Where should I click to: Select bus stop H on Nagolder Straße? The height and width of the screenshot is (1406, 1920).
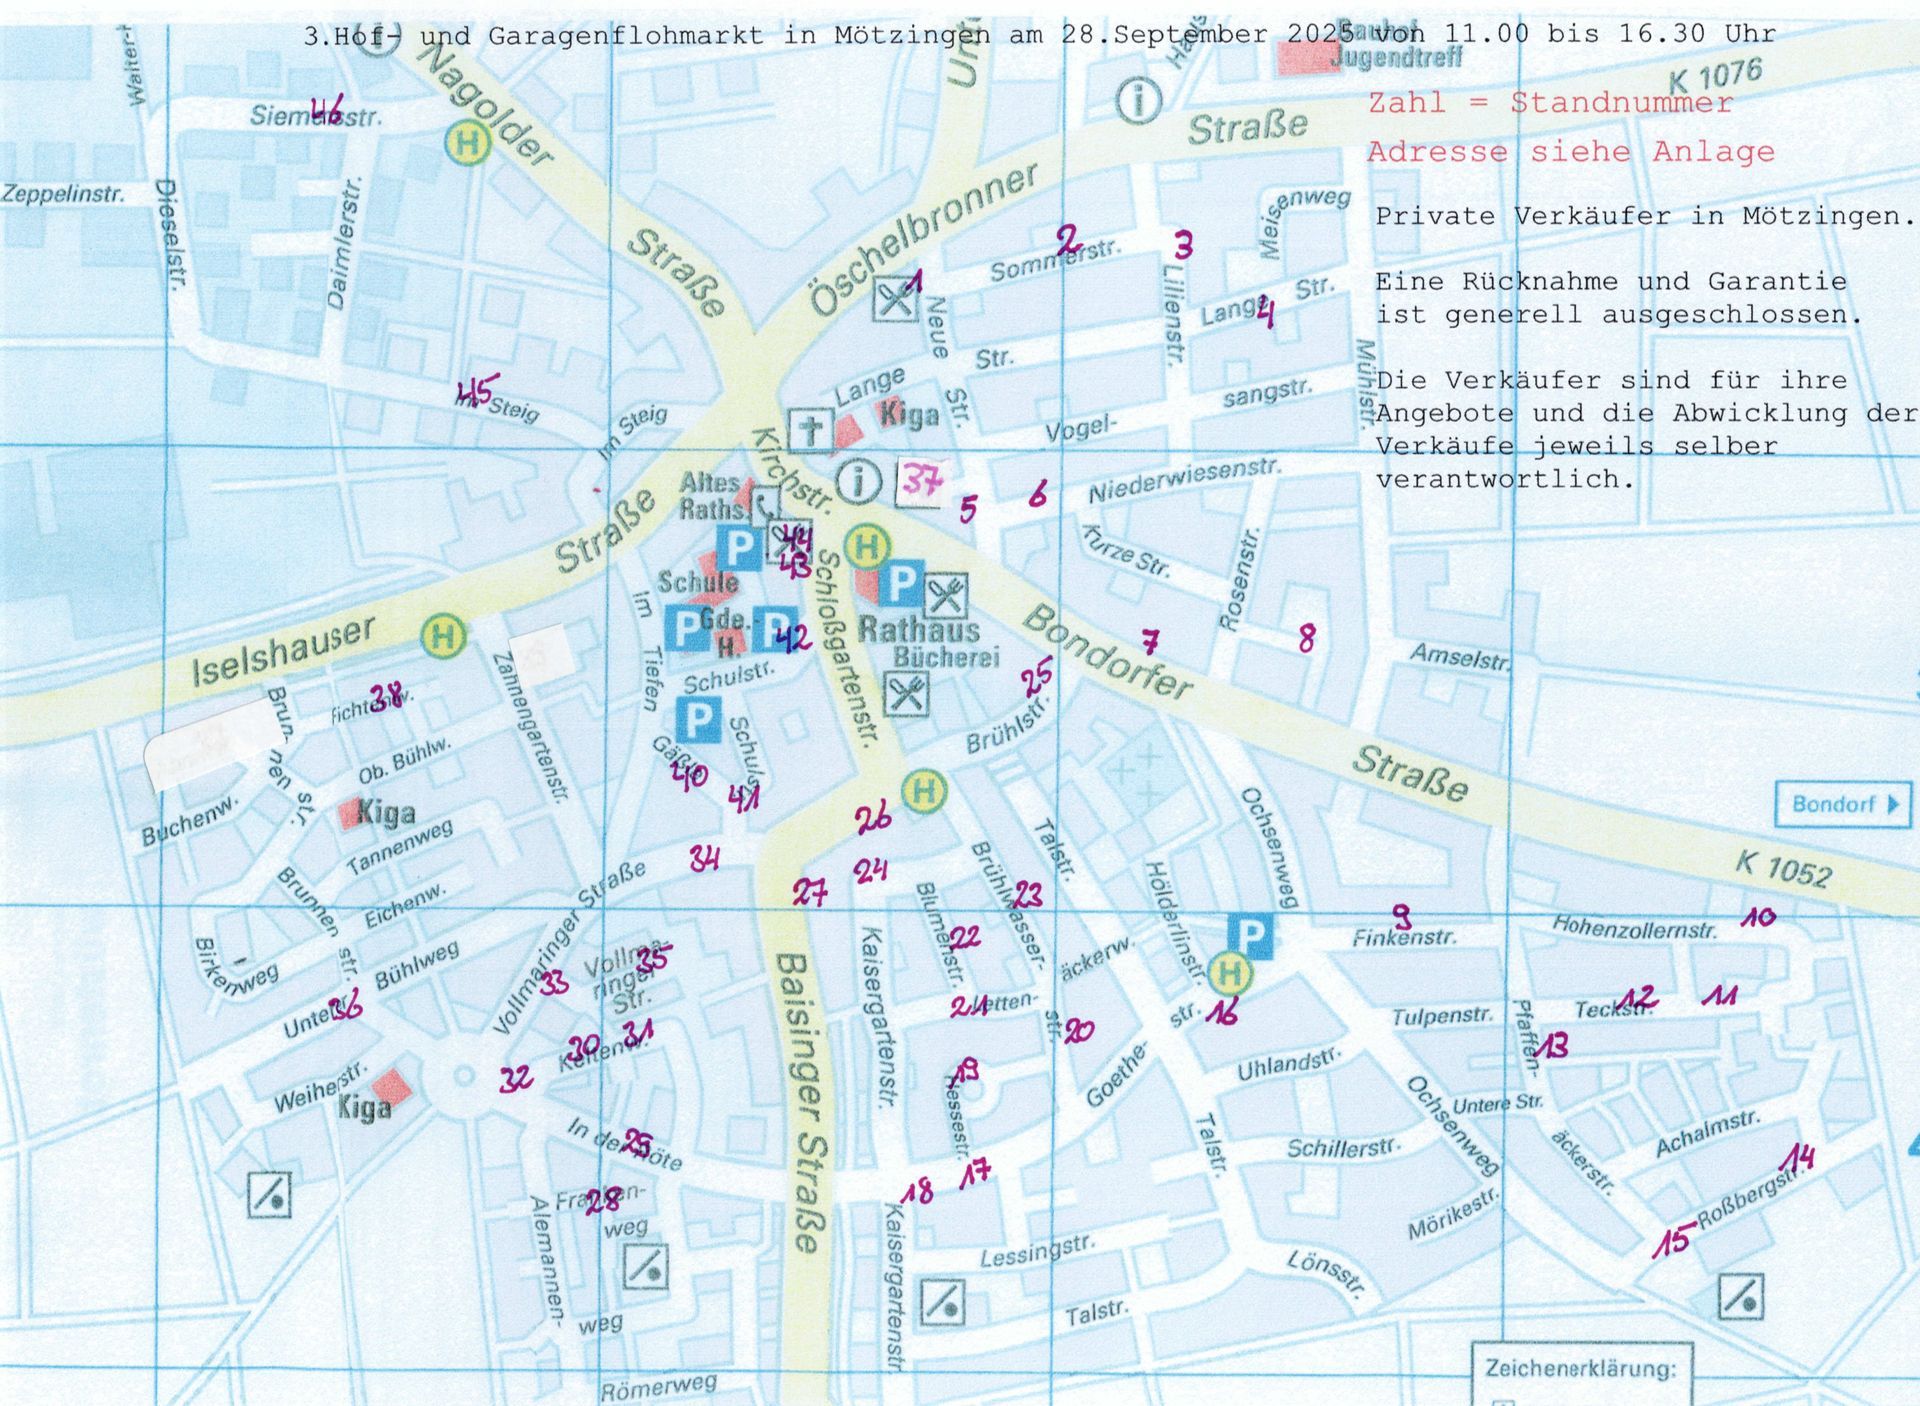point(467,142)
